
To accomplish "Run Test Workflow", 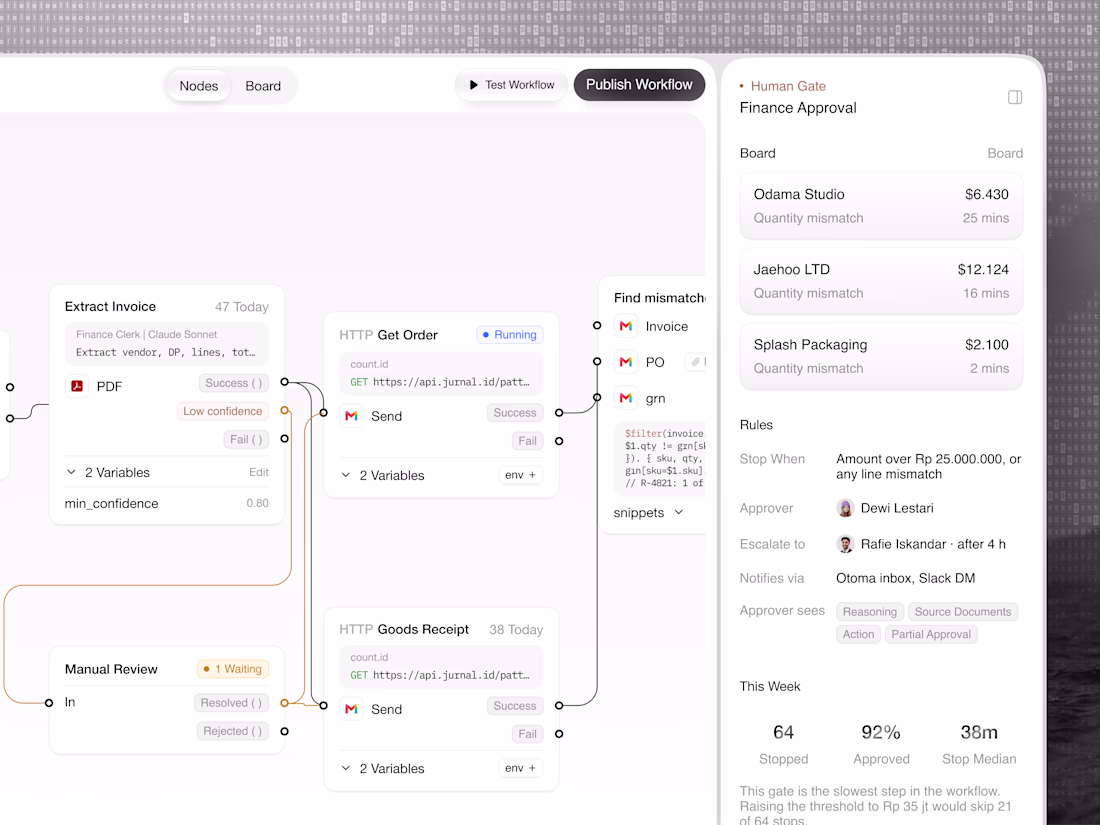I will pos(511,85).
